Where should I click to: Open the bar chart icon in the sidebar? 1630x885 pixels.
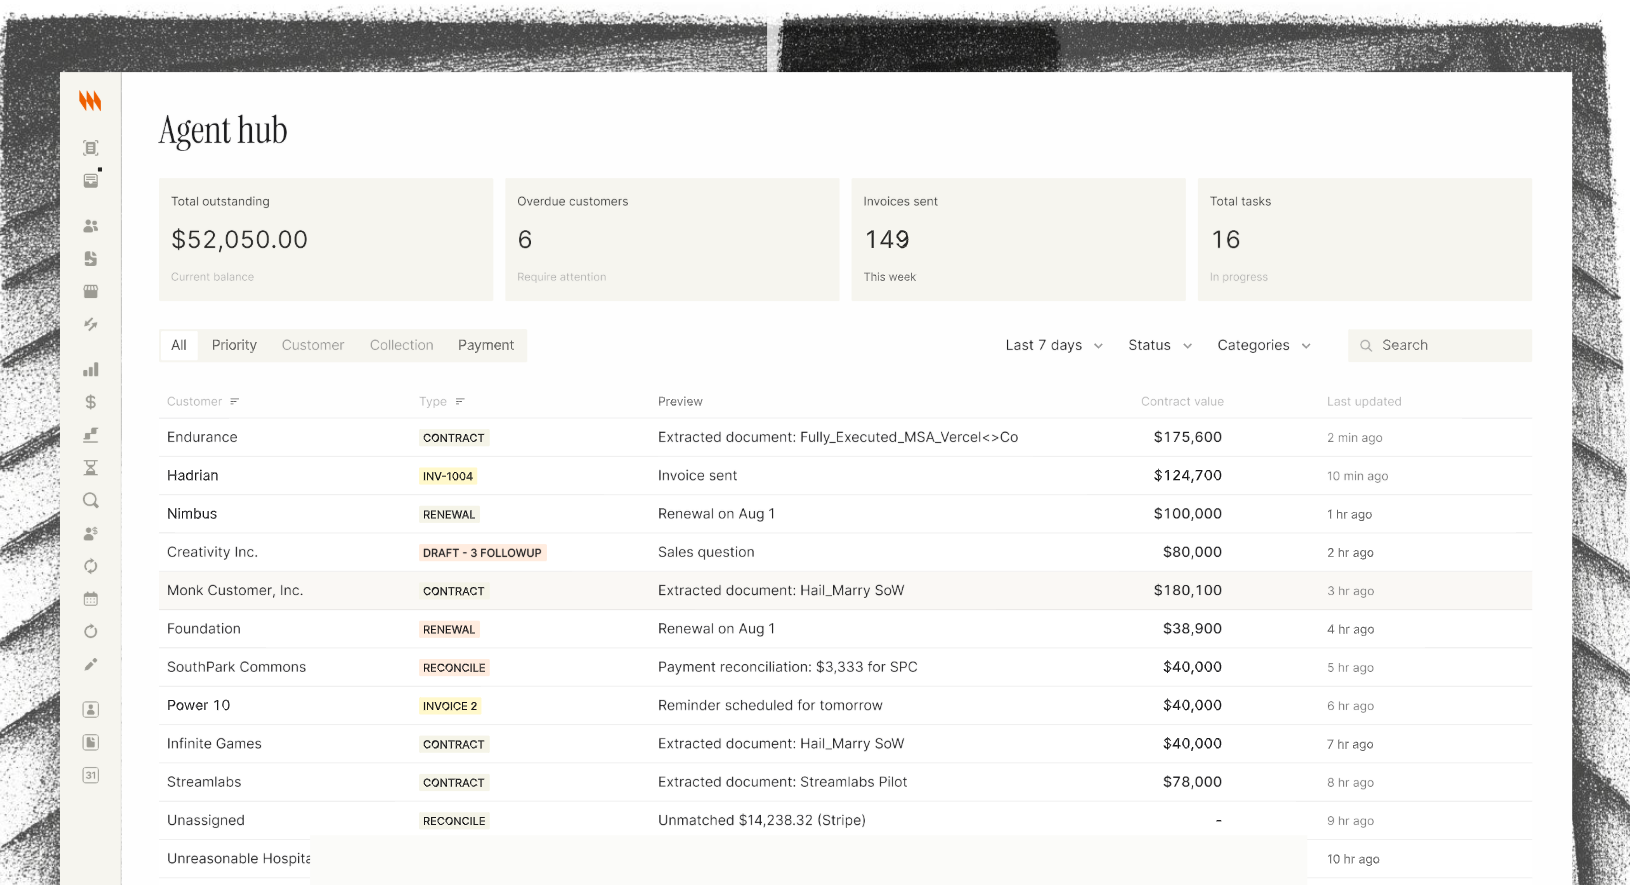[91, 370]
